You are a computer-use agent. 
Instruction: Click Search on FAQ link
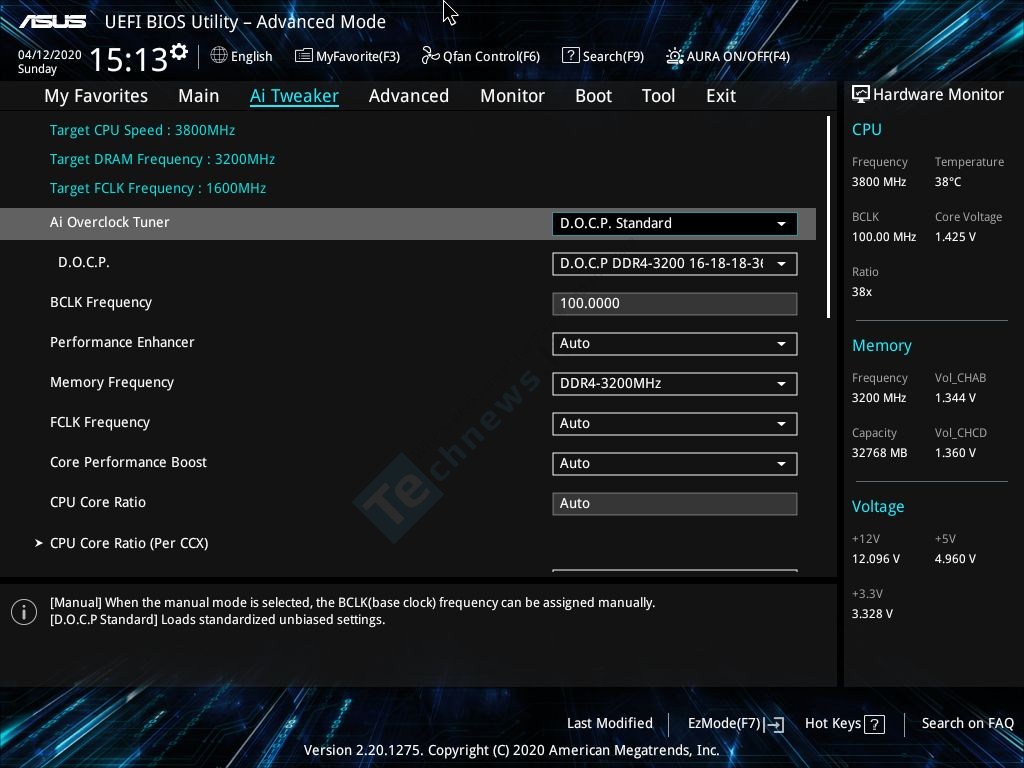pyautogui.click(x=967, y=724)
